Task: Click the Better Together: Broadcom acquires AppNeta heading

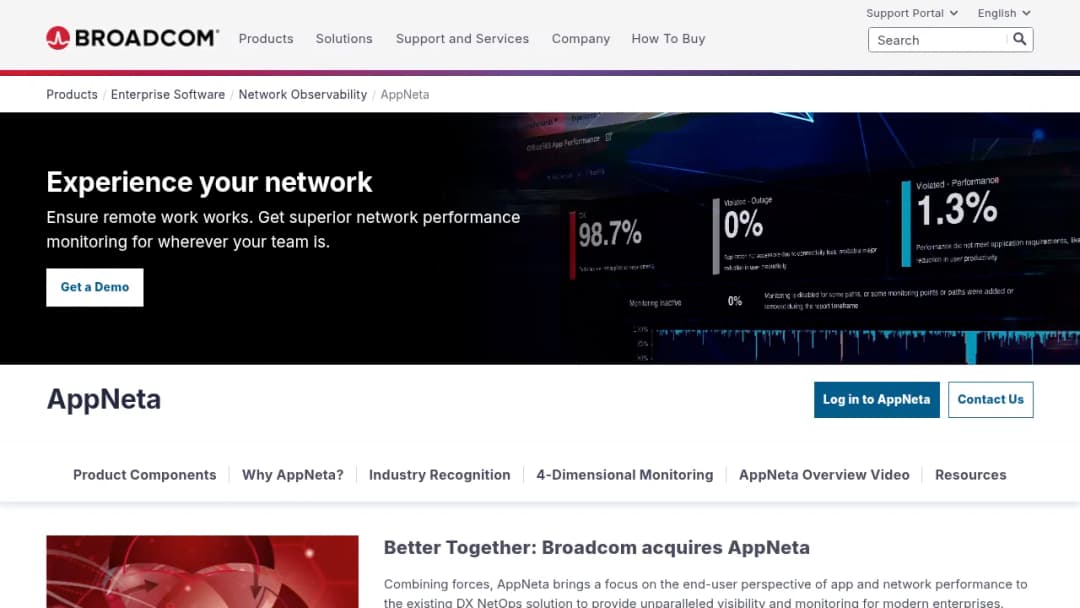Action: coord(596,547)
